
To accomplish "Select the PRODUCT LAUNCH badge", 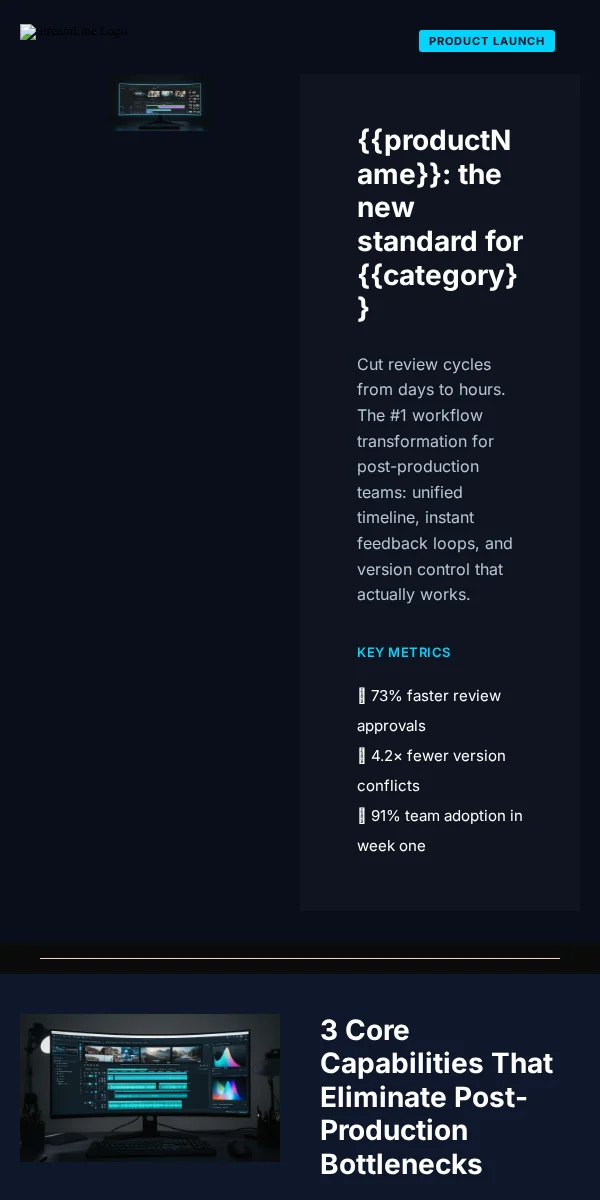I will pyautogui.click(x=487, y=41).
